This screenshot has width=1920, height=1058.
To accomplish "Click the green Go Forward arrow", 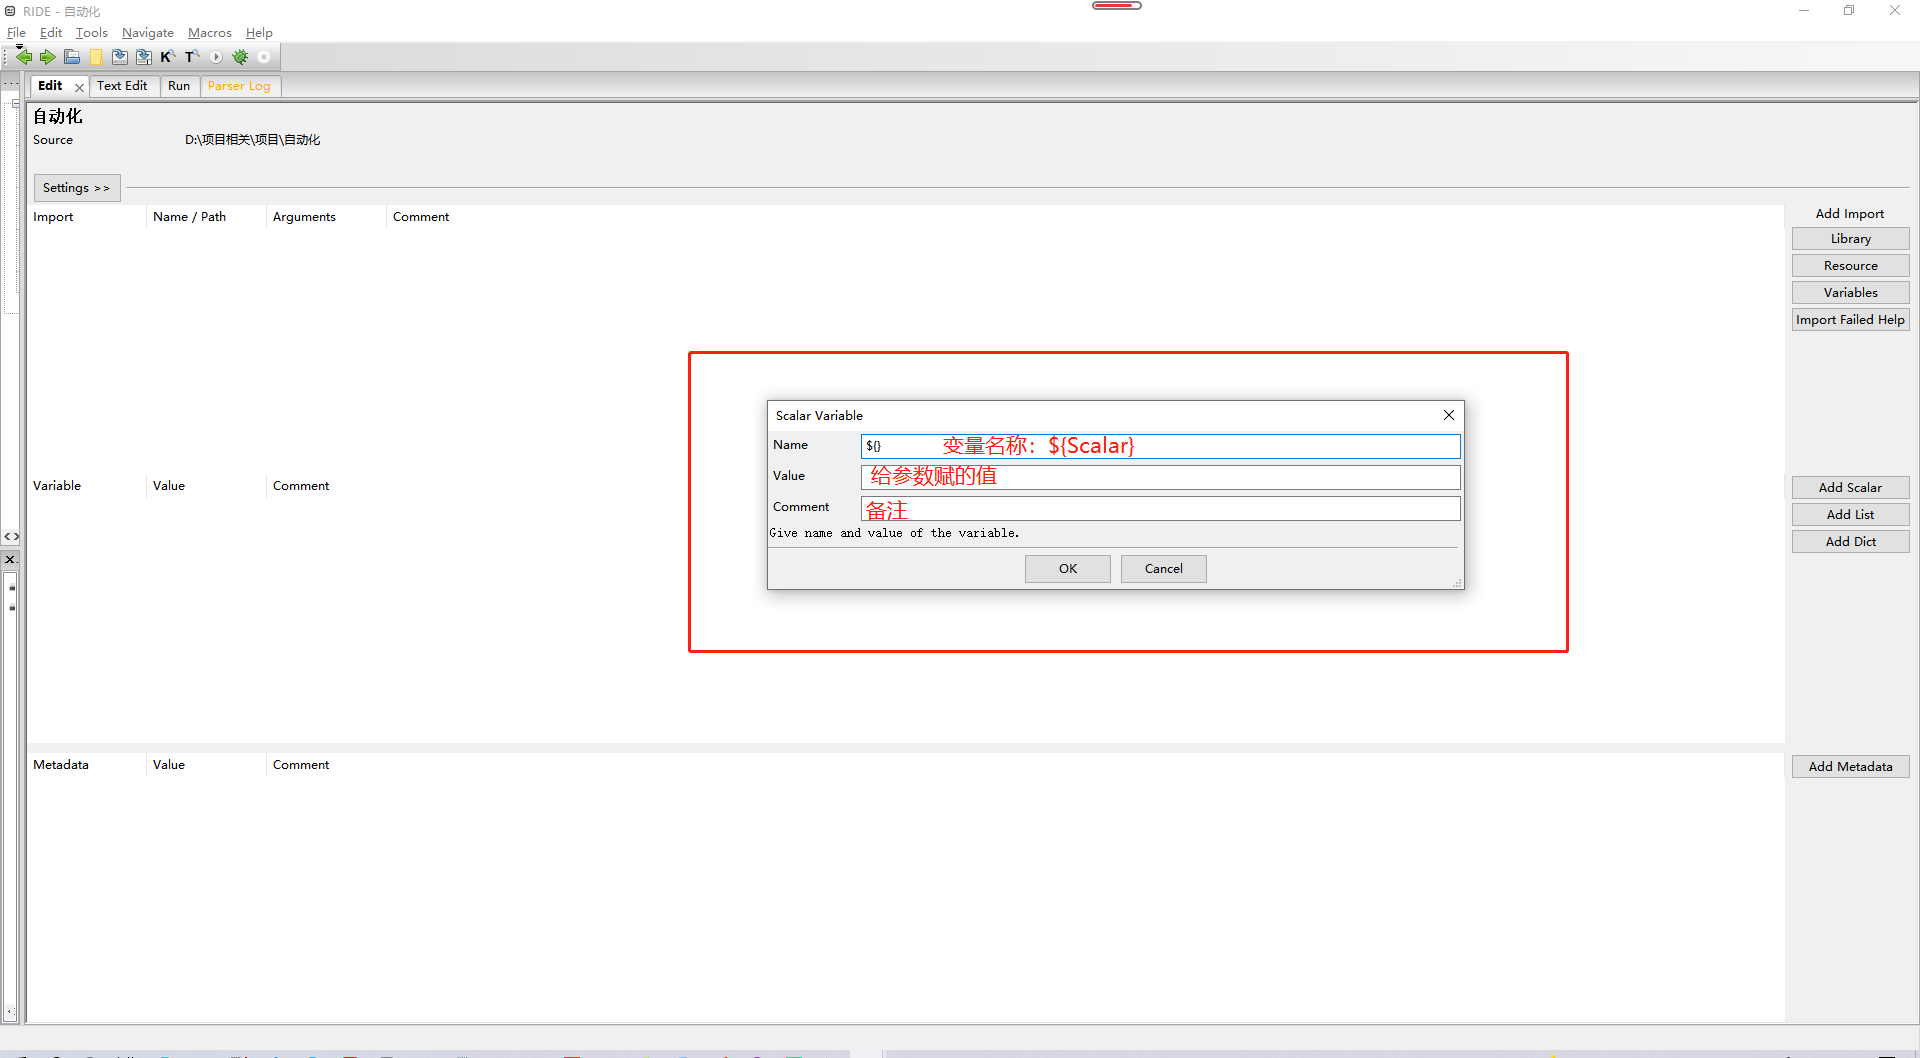I will tap(47, 57).
